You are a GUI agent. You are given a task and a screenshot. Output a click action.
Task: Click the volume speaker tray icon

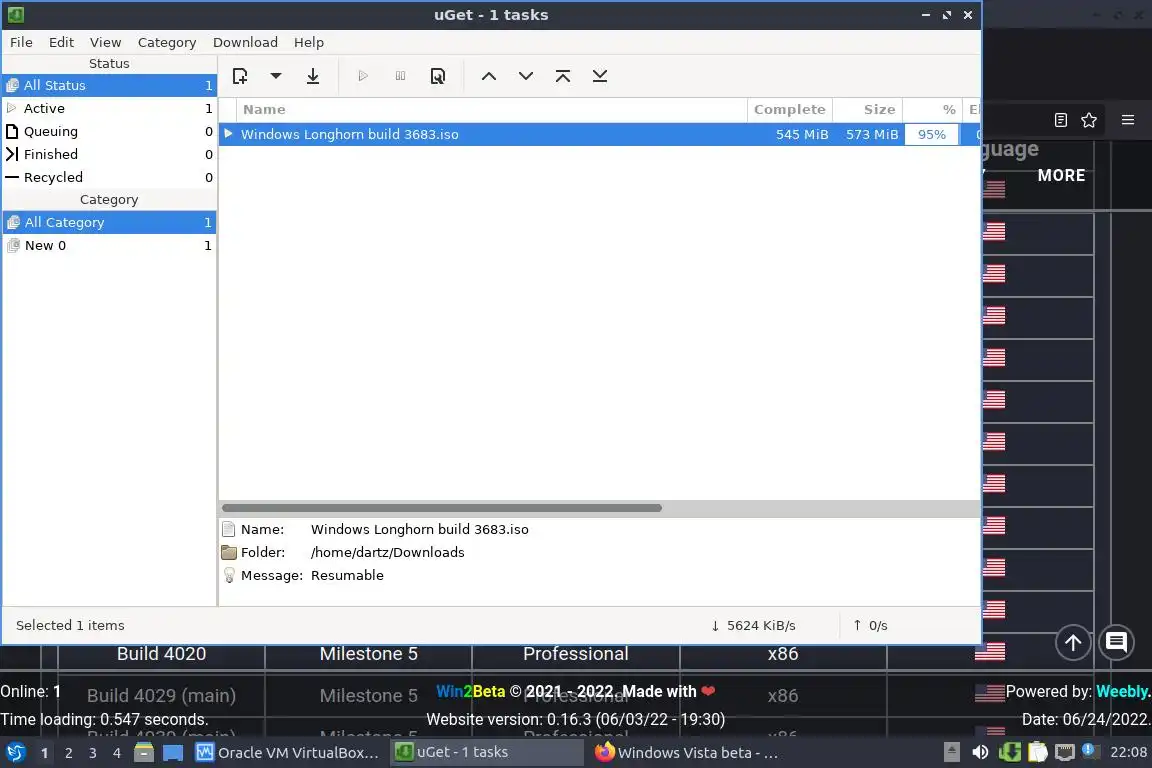click(x=980, y=753)
